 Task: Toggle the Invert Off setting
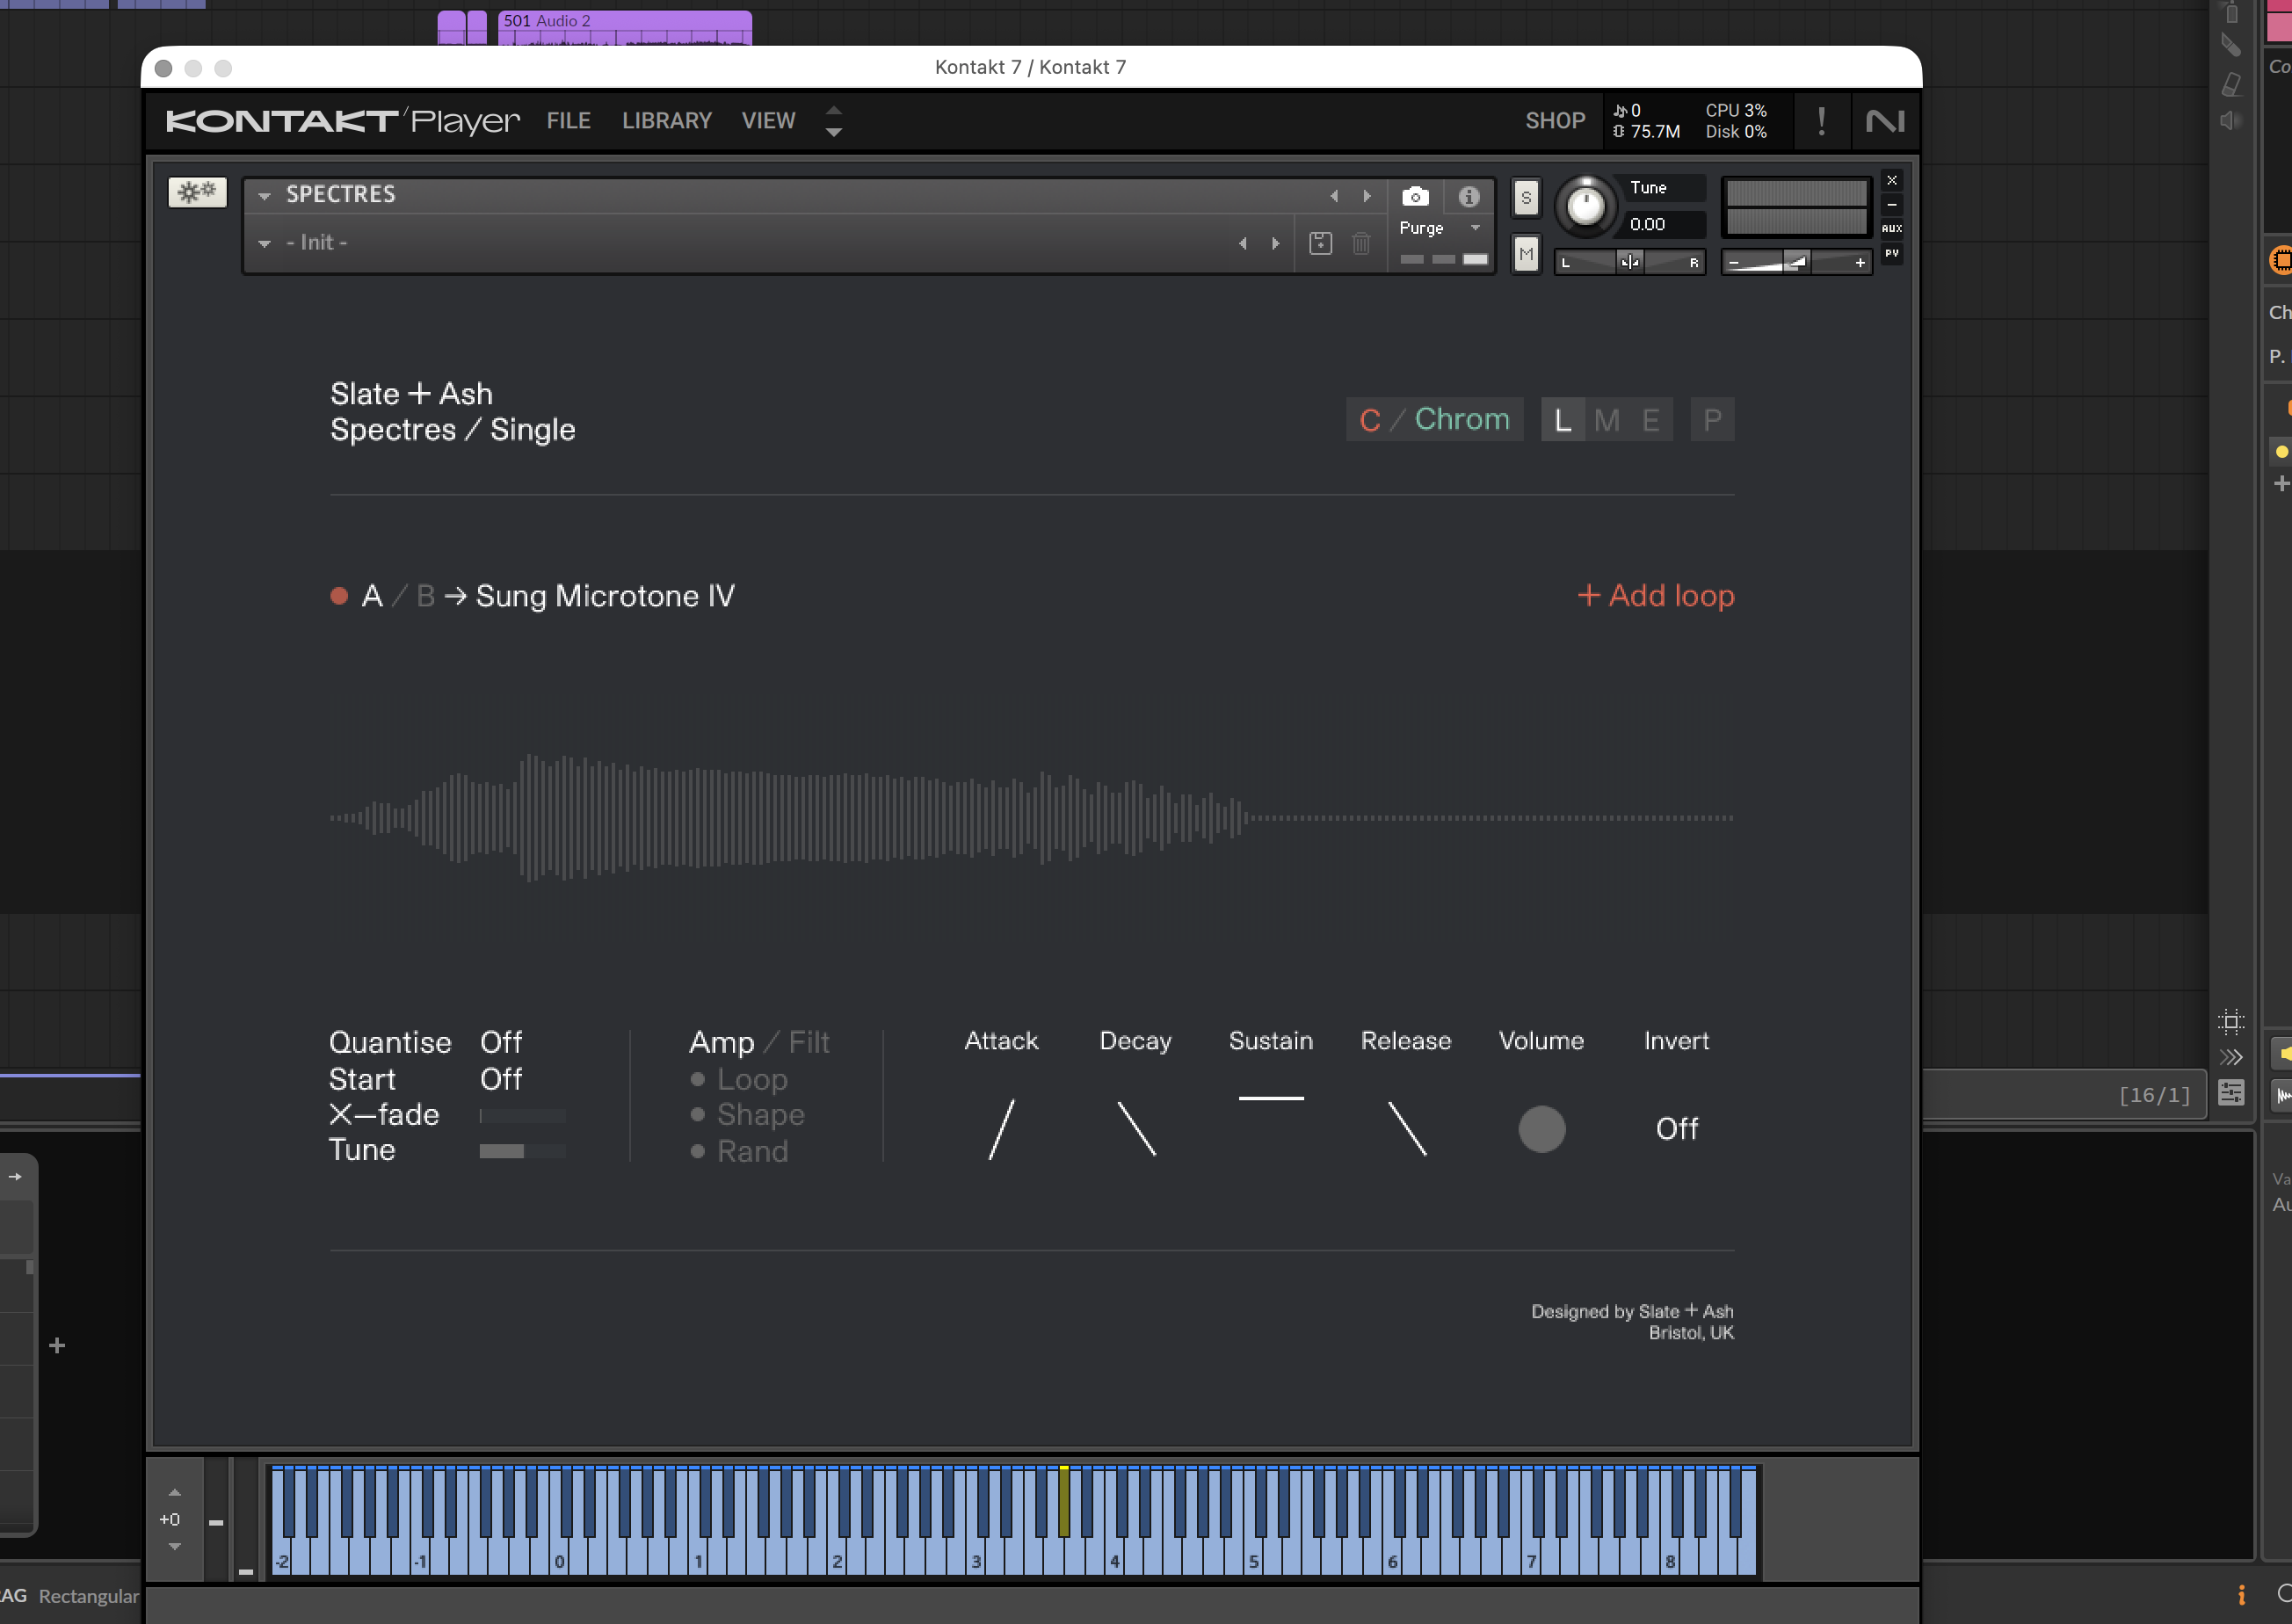pyautogui.click(x=1677, y=1129)
